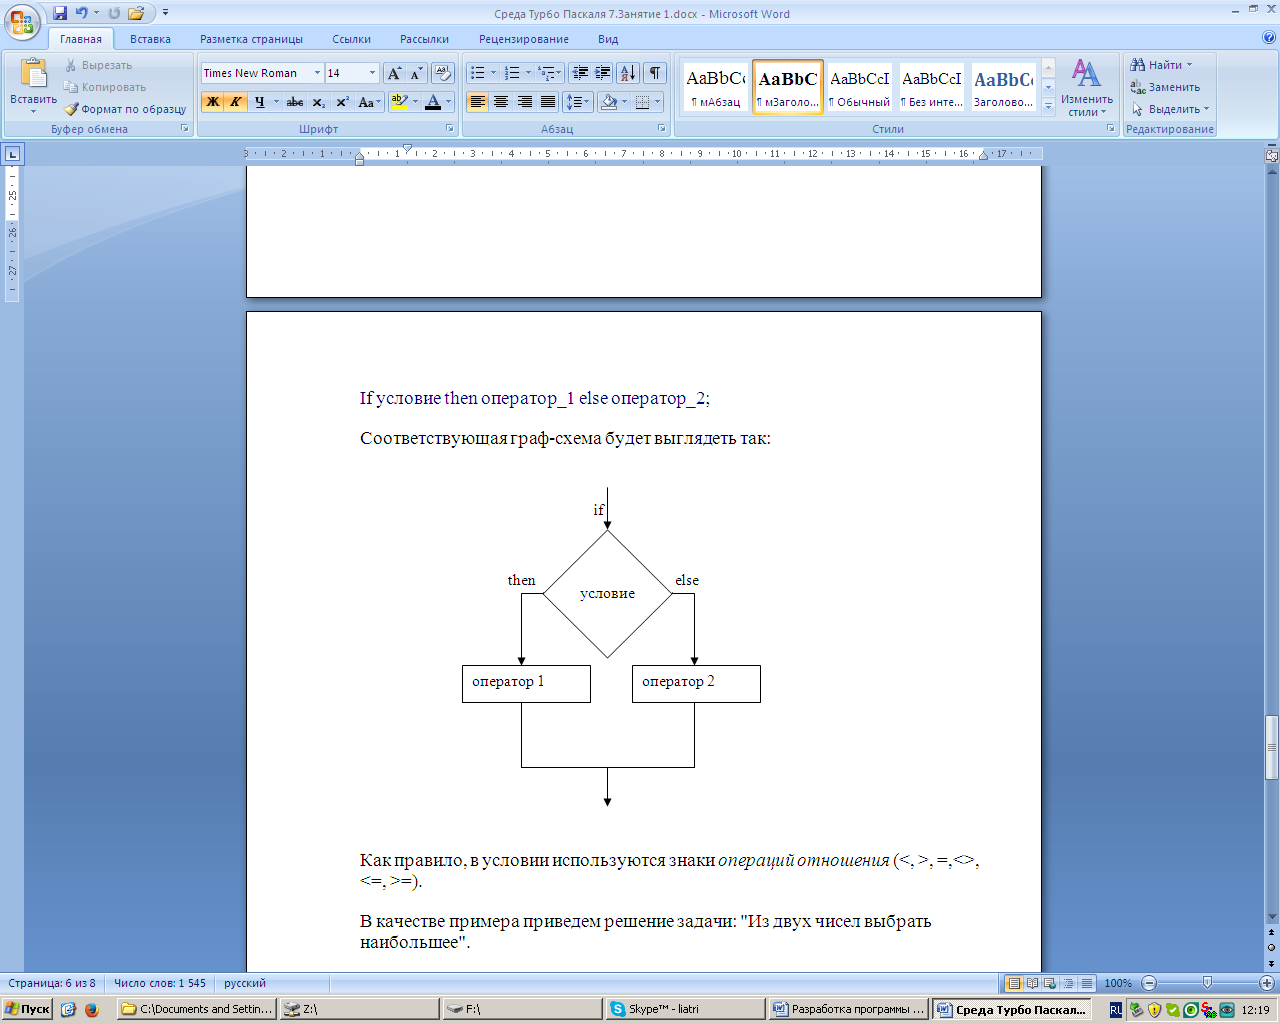Decrease font size with shrink font icon

[x=416, y=73]
